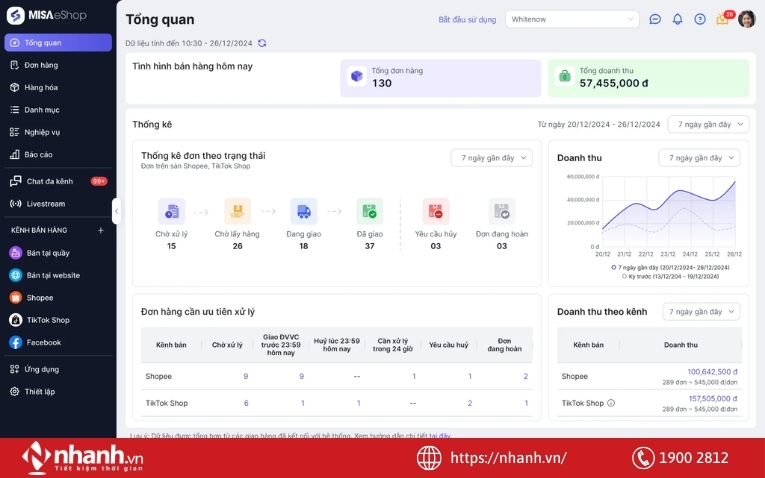Open Doanh thu chart period dropdown
Screen dimensions: 765x478
699,158
